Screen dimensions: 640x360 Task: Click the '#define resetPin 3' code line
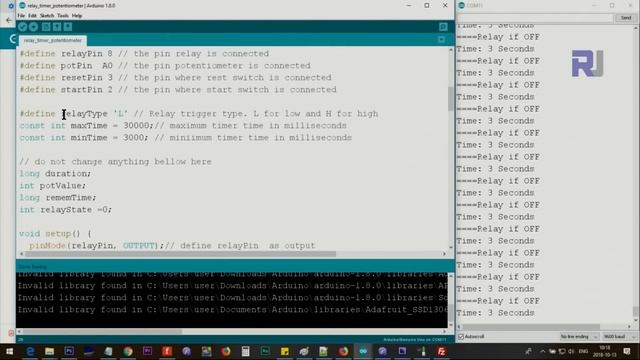(176, 78)
